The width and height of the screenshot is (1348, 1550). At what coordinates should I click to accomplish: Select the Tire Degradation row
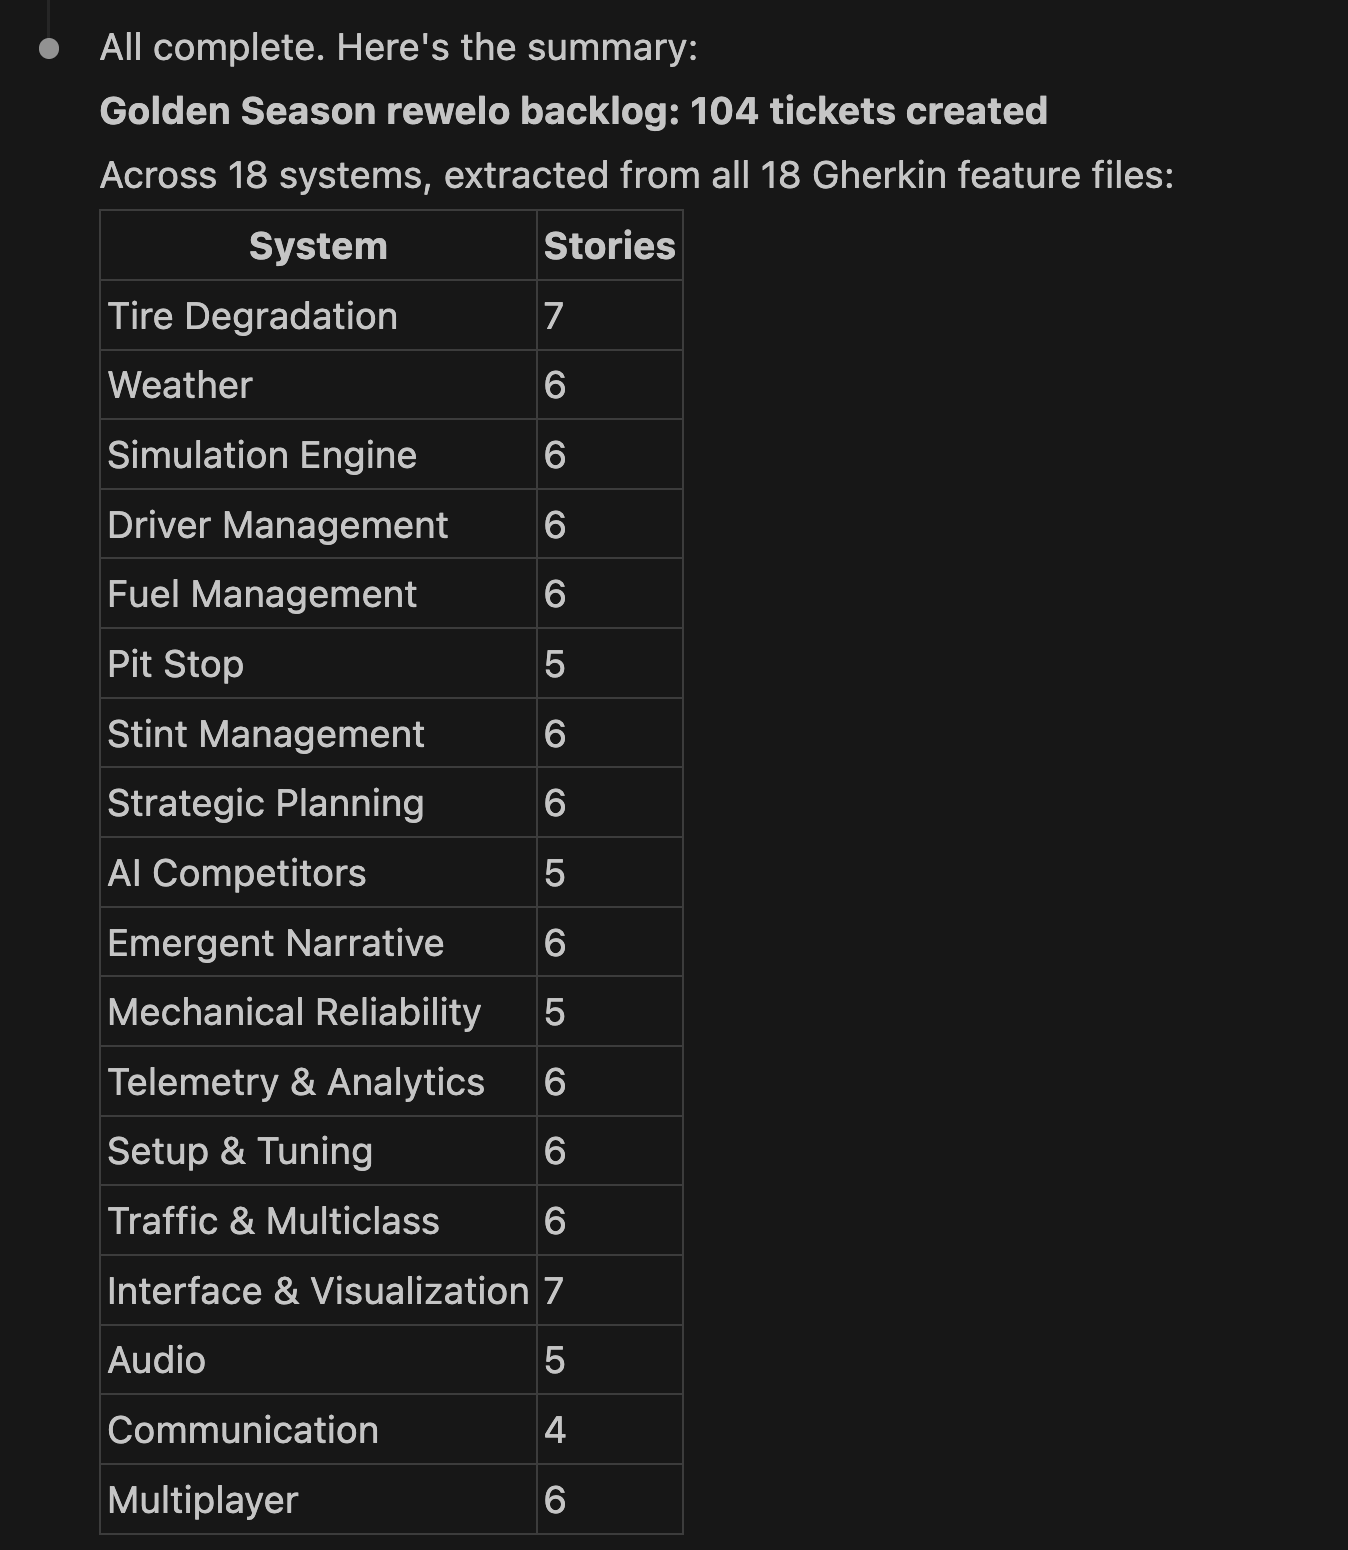point(391,316)
